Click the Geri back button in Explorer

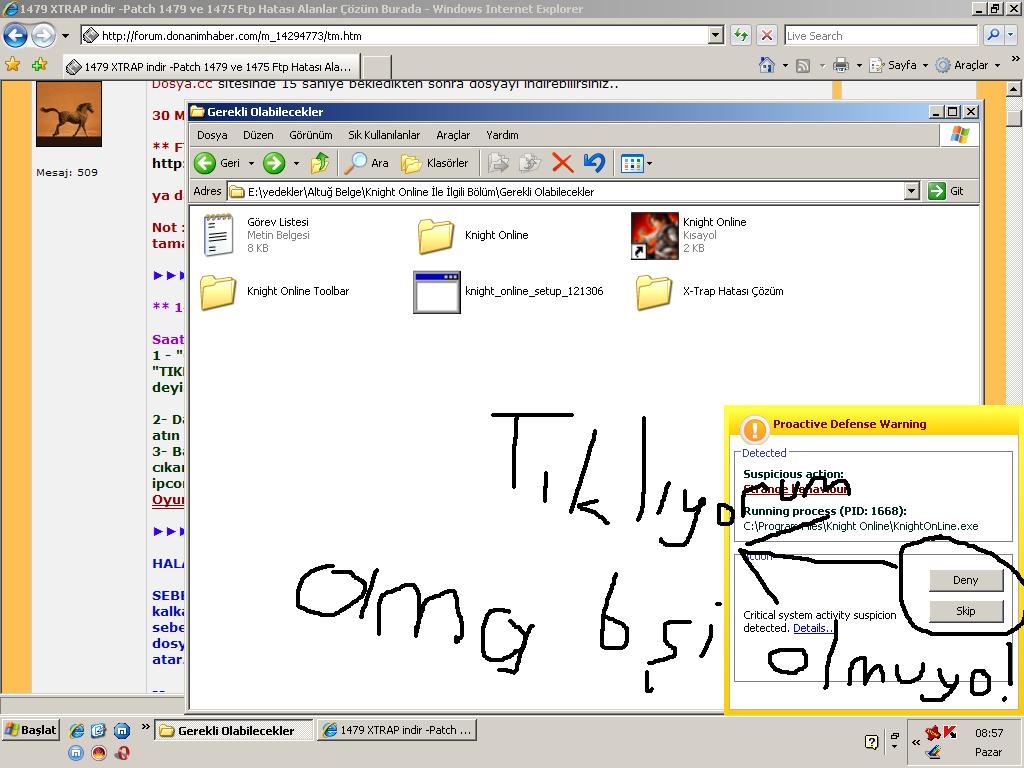pos(217,163)
